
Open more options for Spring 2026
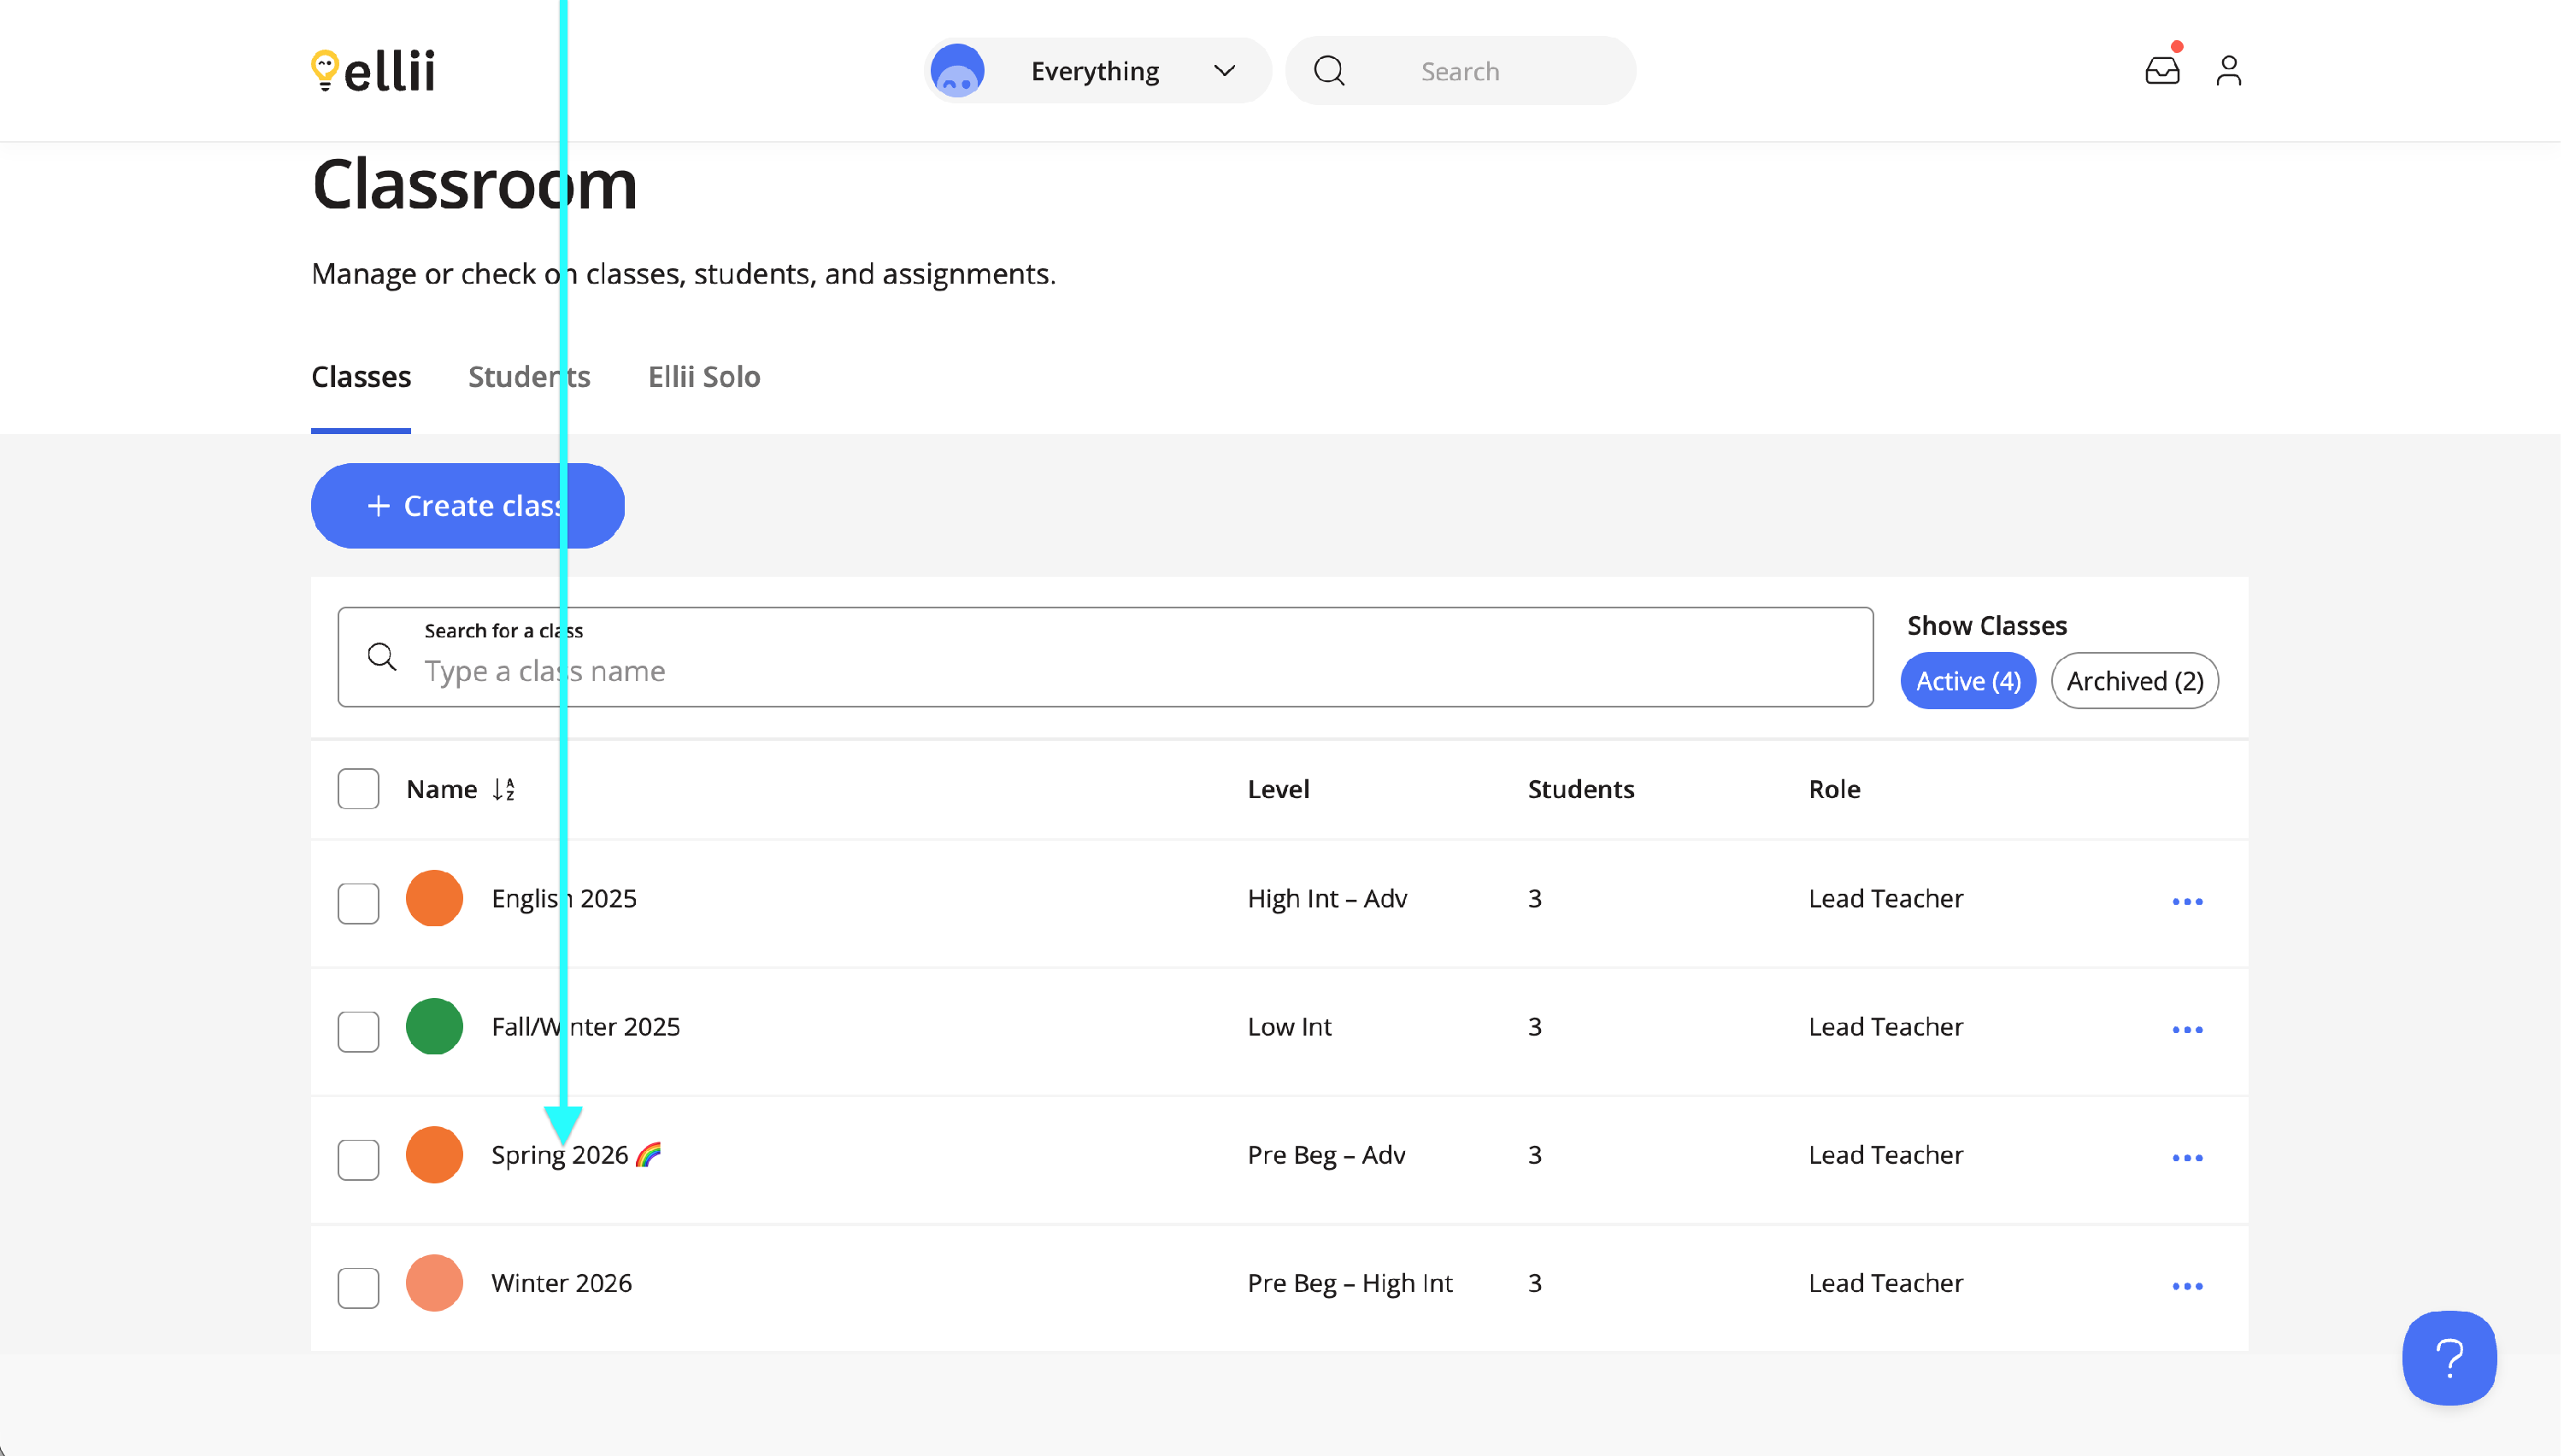[x=2190, y=1159]
